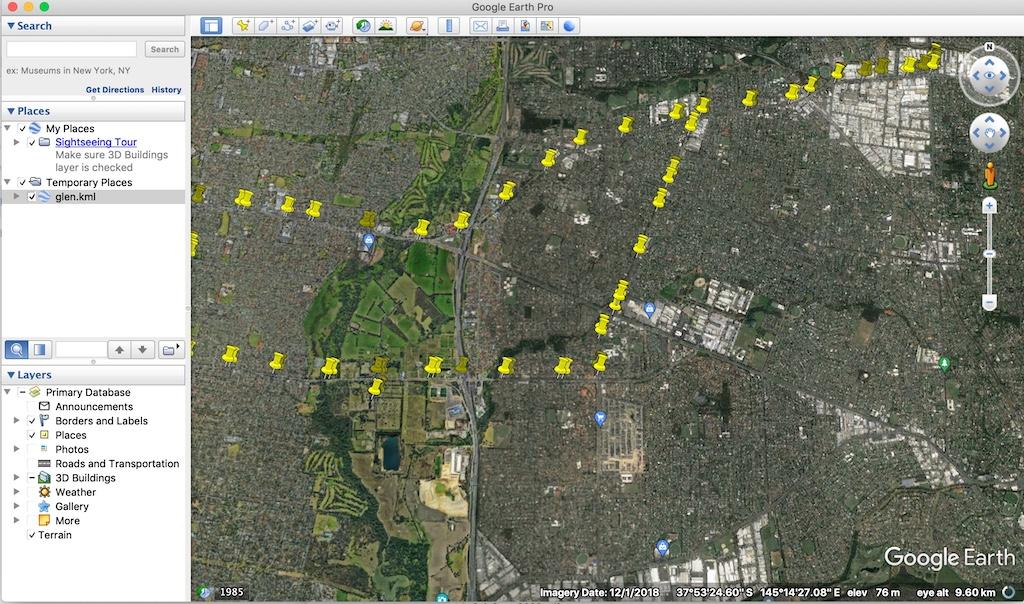Open the Ruler measurement tool
1024x604 pixels.
[448, 25]
